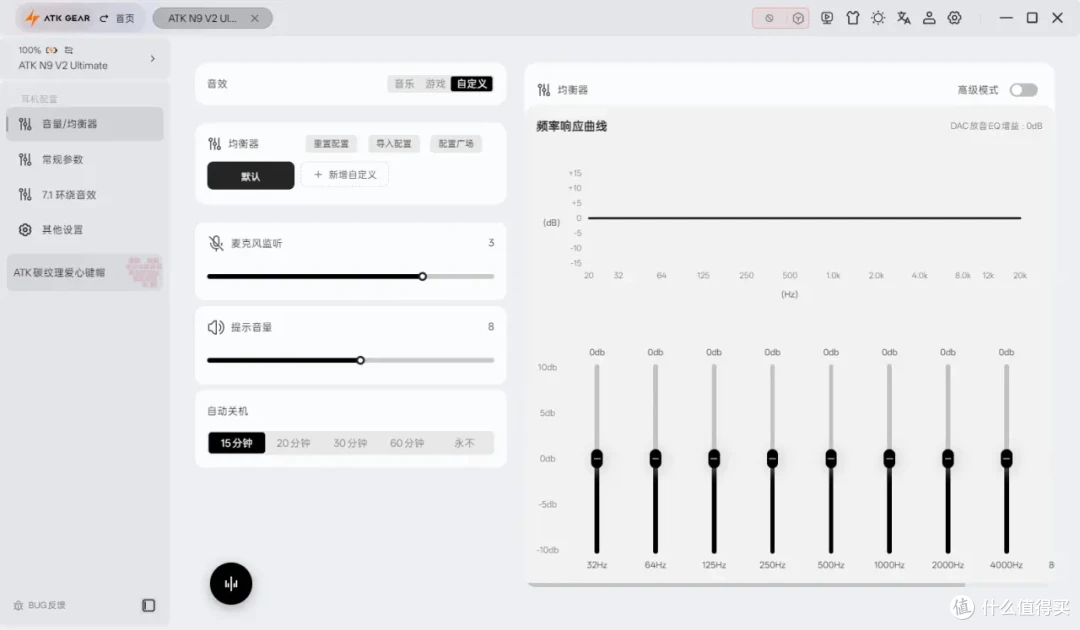
Task: Click the 2000Hz equalizer slider knob
Action: (x=948, y=459)
